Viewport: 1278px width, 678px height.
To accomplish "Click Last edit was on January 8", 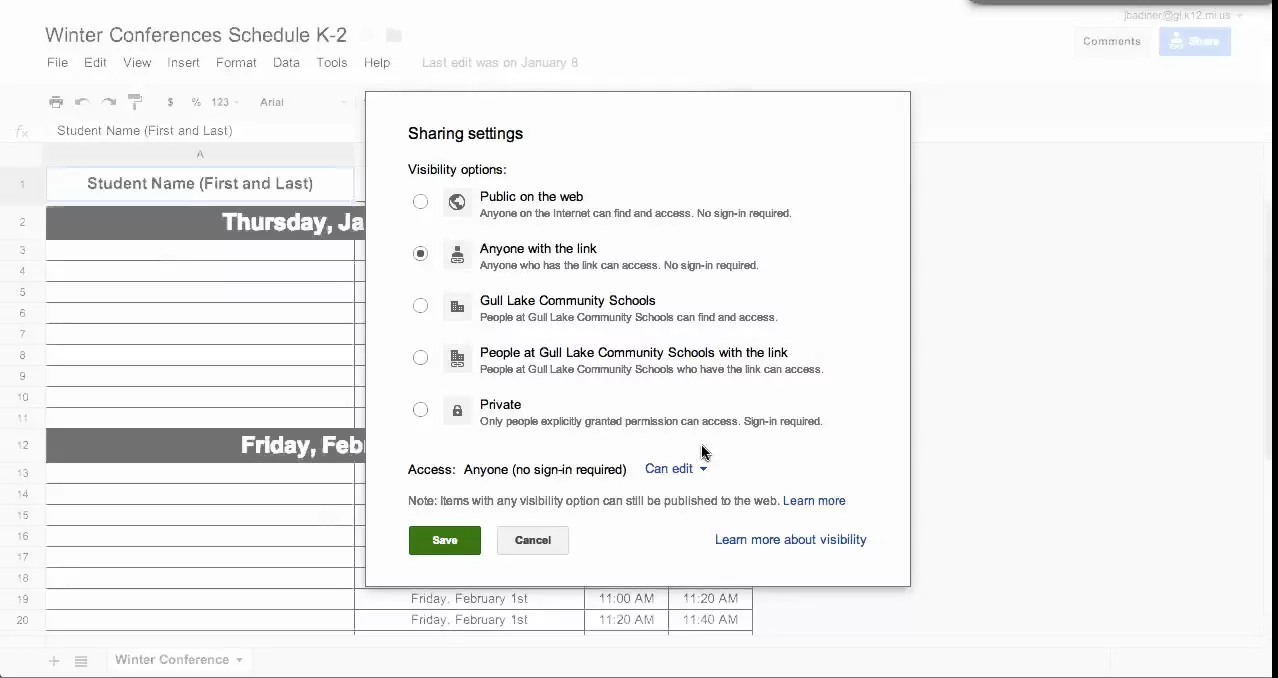I will [x=500, y=62].
